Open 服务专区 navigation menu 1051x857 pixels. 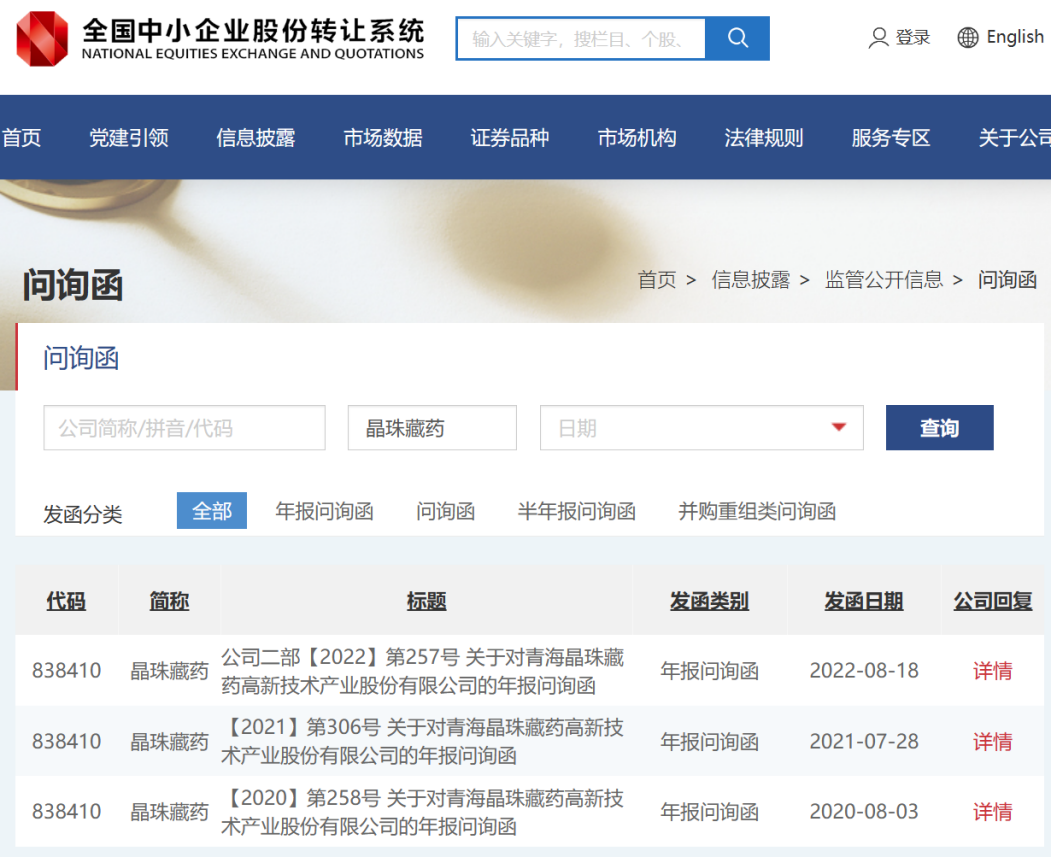point(891,137)
